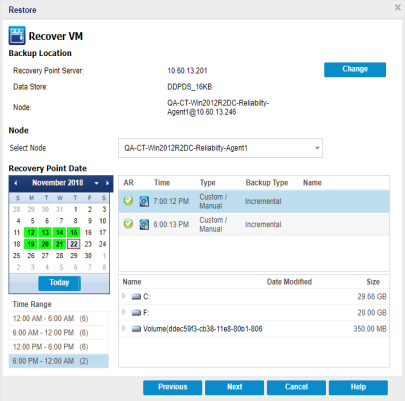Image resolution: width=405 pixels, height=401 pixels.
Task: Click the backup disk icon beside 7:00:12 PM
Action: [x=144, y=201]
